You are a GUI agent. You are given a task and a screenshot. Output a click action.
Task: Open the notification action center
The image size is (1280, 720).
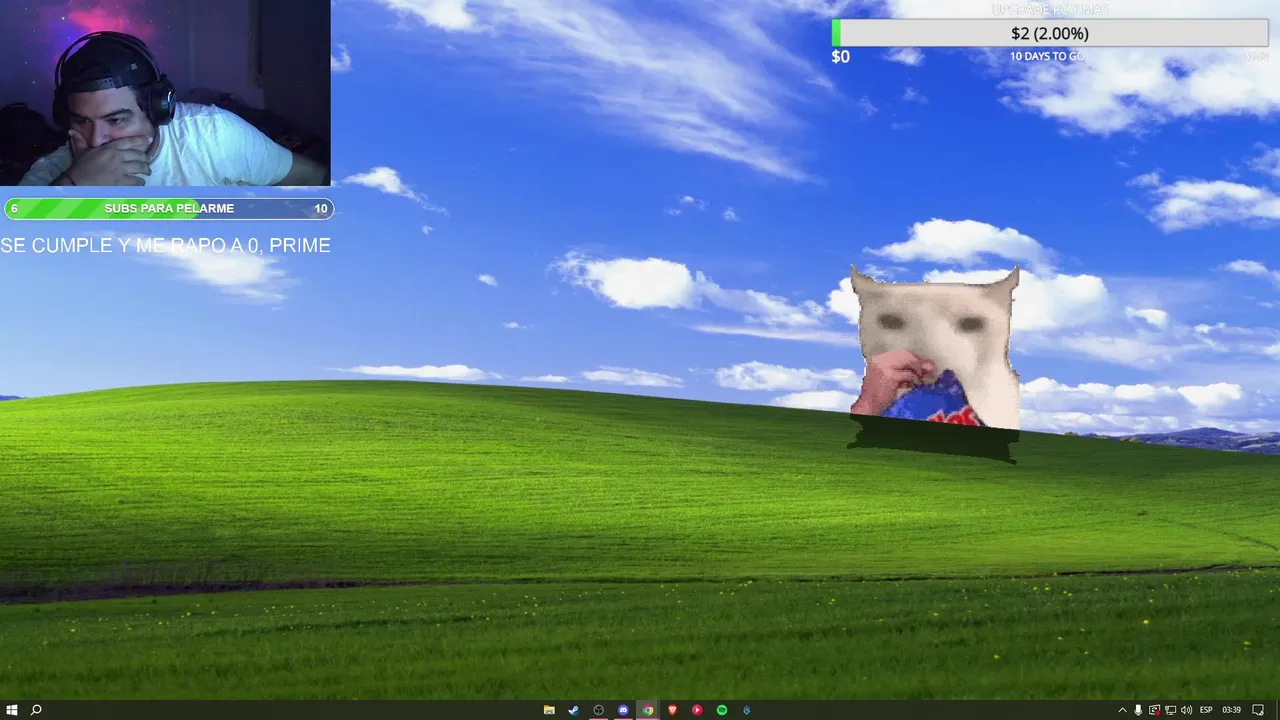1259,710
